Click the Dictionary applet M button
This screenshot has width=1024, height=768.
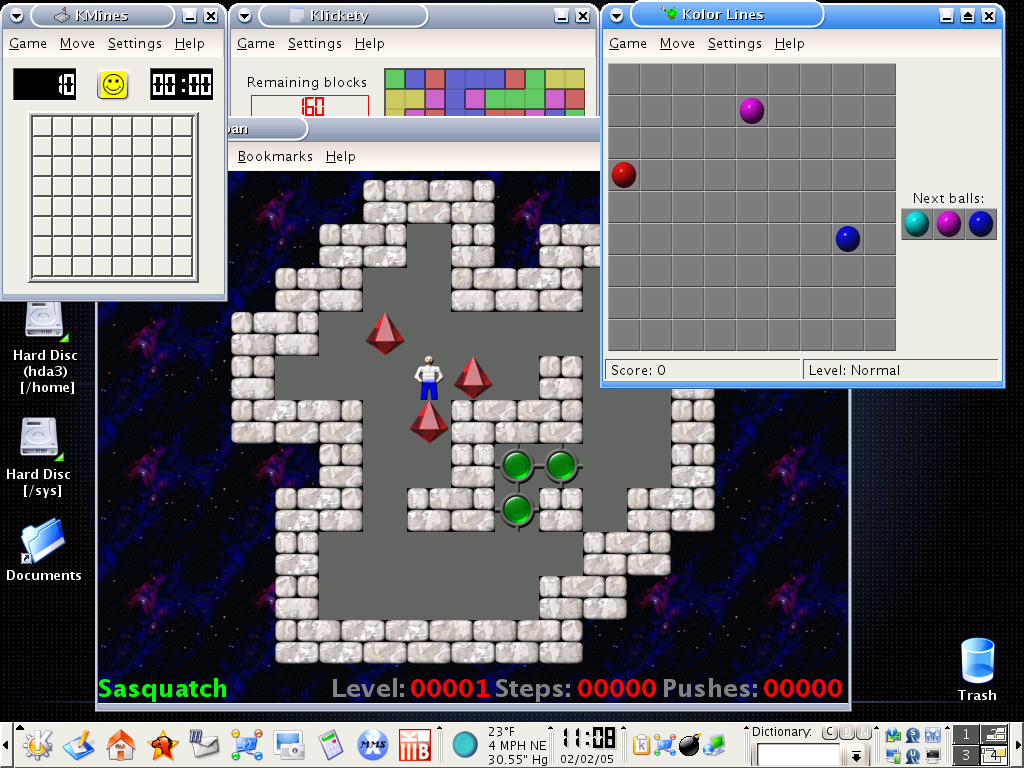coord(864,732)
